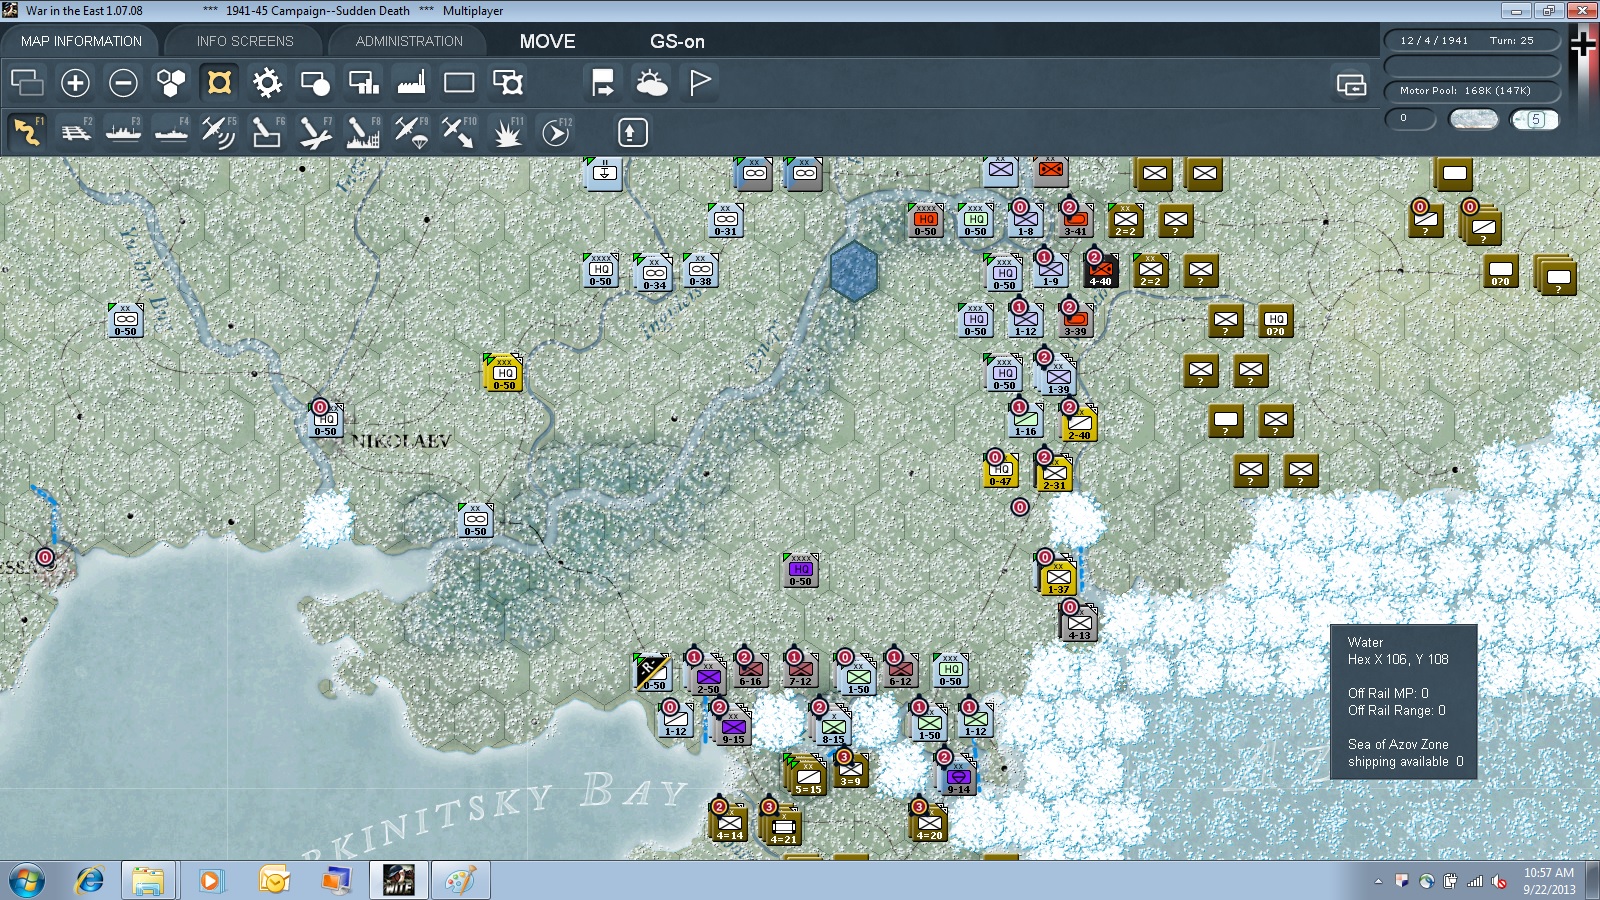This screenshot has width=1600, height=900.
Task: Click the empty rectangle toolbar icon
Action: [x=459, y=82]
